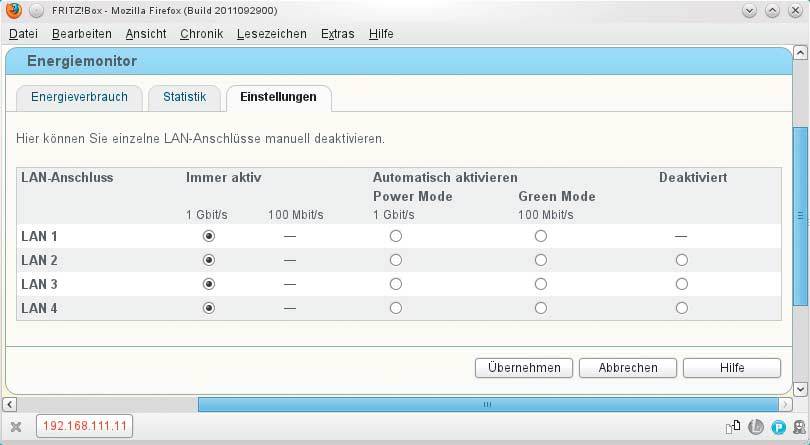Screen dimensions: 810x445
Task: Open the Datei menu
Action: [x=24, y=34]
